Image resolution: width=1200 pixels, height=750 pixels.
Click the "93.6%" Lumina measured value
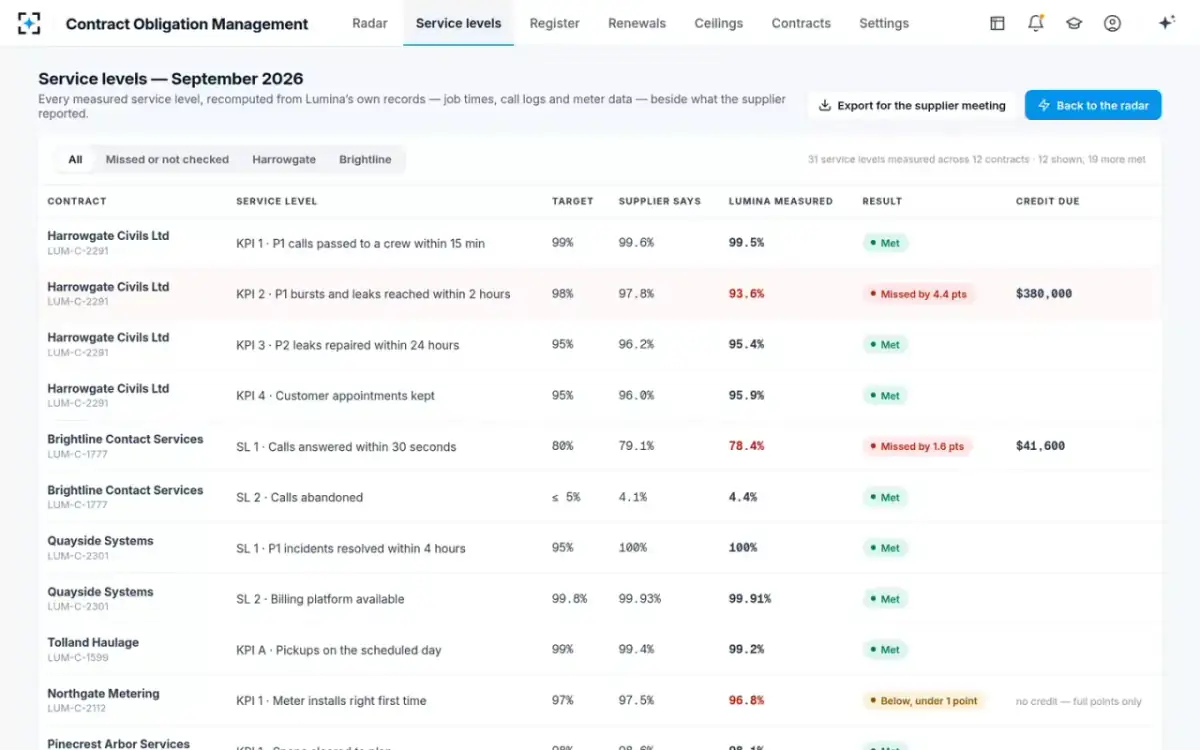(x=747, y=294)
